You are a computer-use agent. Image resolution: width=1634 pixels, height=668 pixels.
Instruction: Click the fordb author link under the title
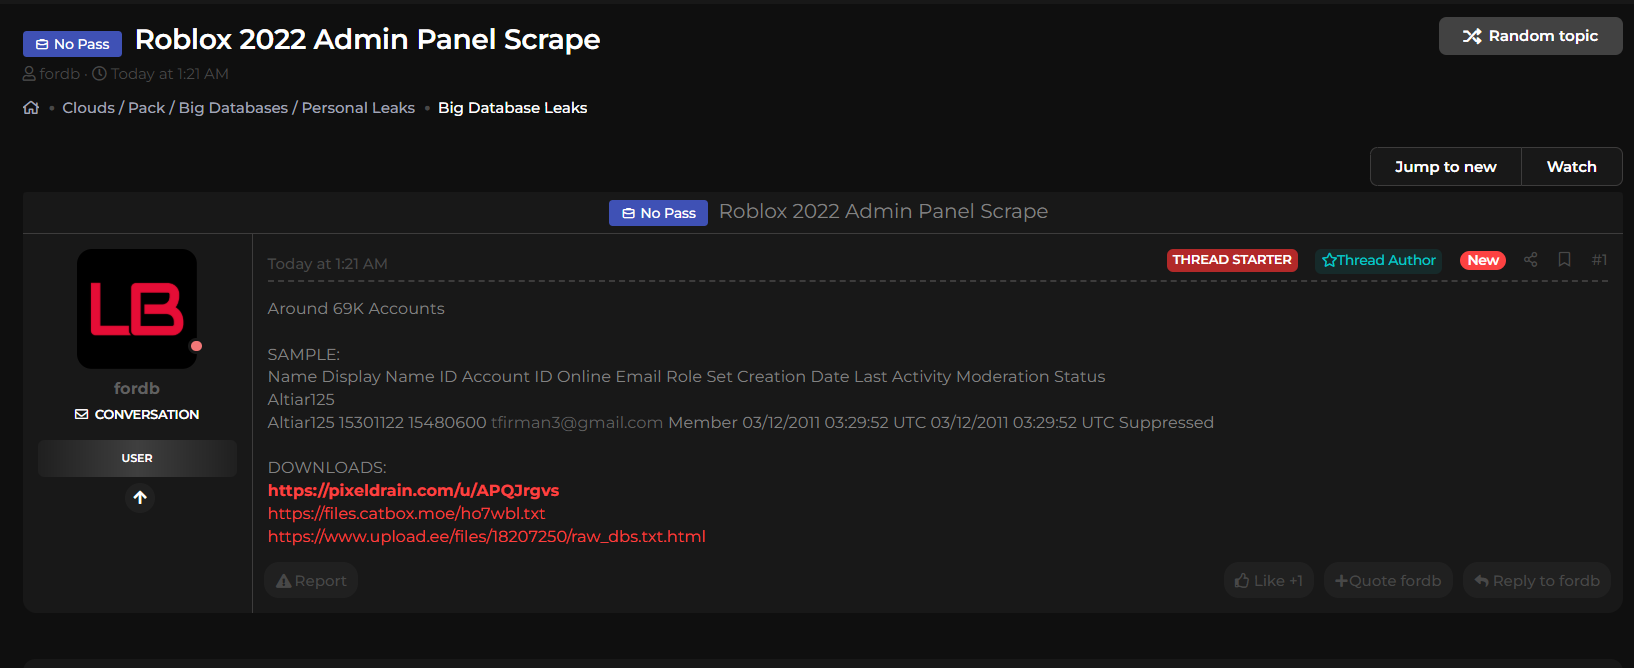(59, 74)
